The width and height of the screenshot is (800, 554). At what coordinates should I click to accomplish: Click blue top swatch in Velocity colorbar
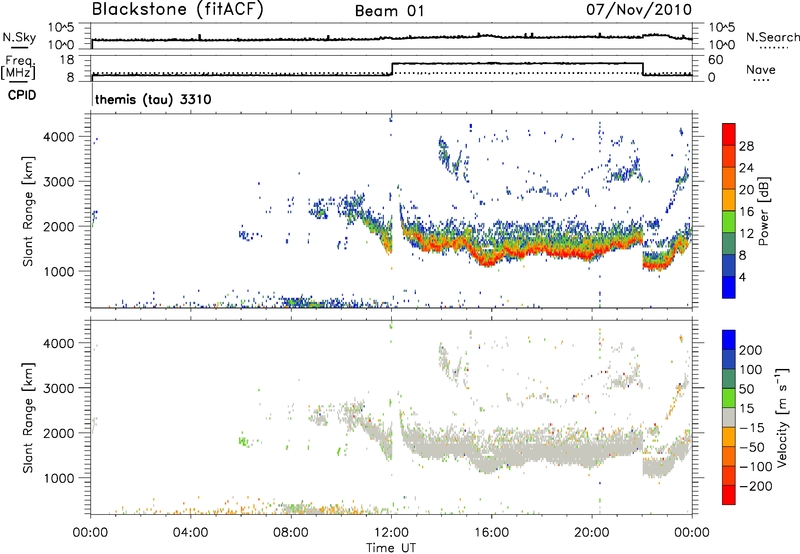pyautogui.click(x=729, y=340)
